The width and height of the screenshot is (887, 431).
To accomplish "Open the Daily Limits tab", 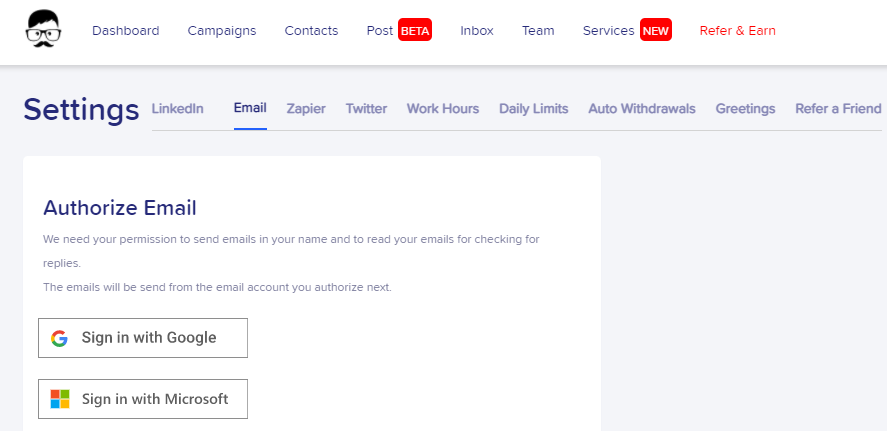I will point(533,109).
